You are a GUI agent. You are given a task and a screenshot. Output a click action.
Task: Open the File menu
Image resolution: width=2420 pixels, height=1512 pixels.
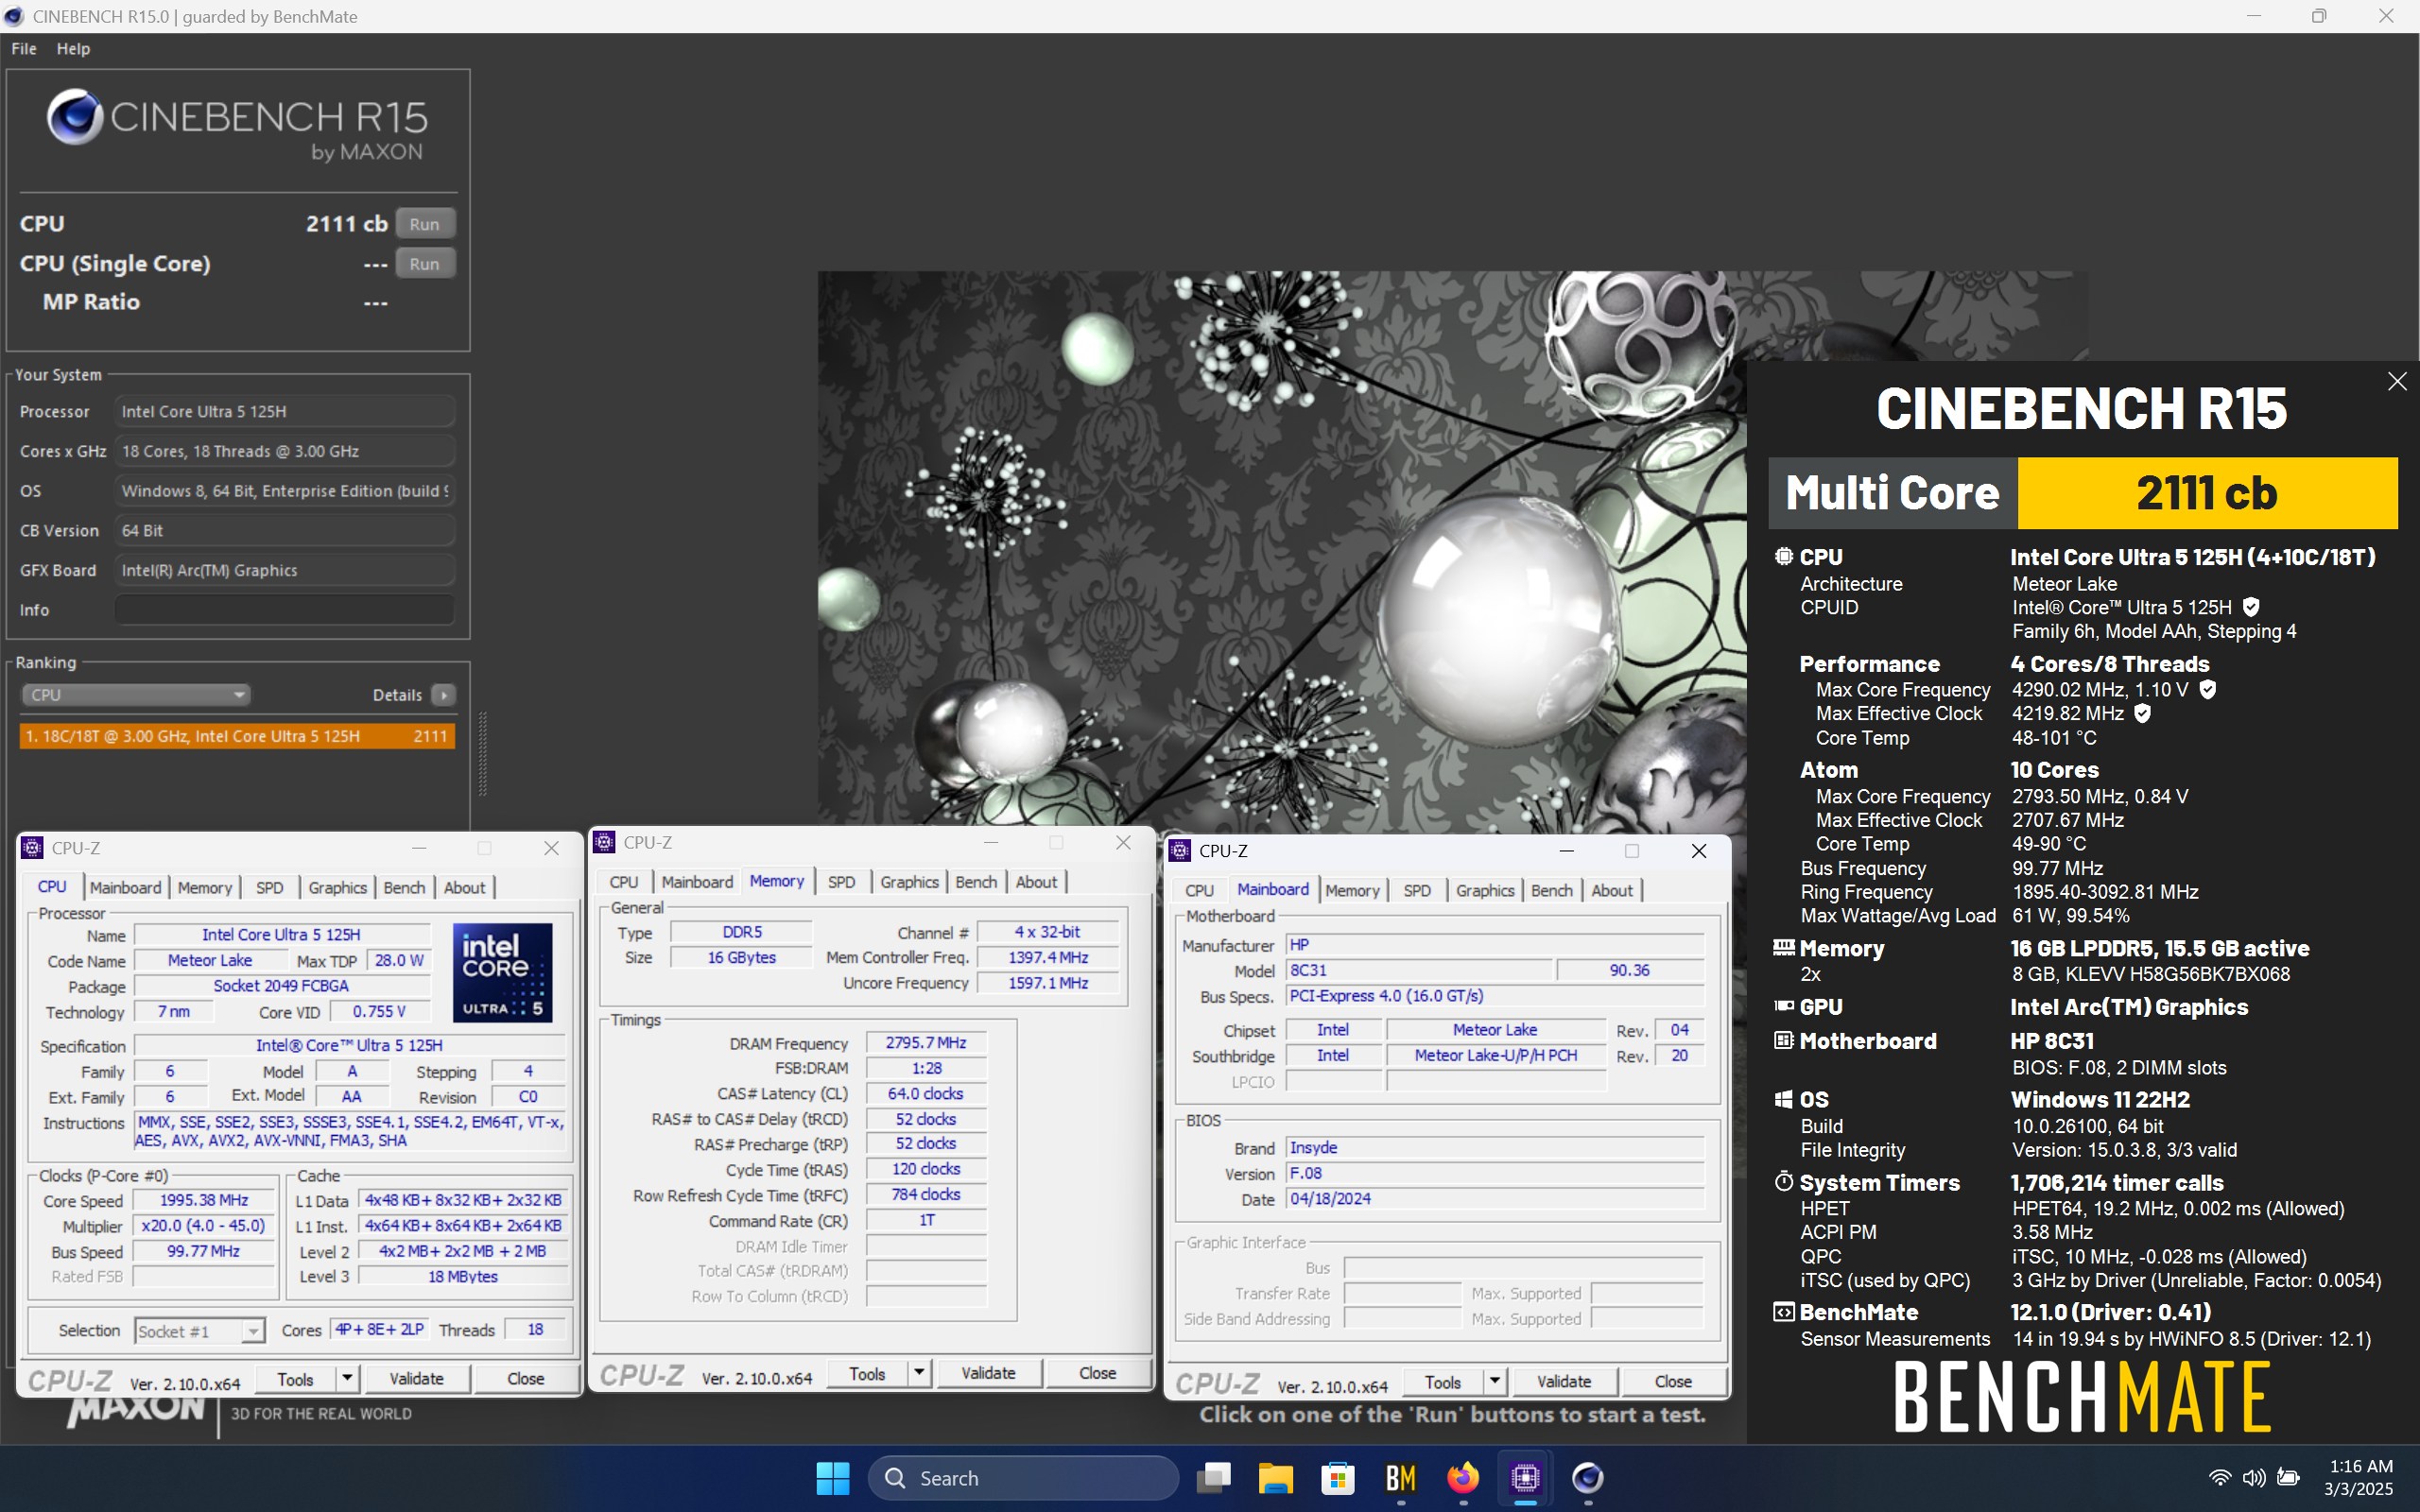[24, 48]
